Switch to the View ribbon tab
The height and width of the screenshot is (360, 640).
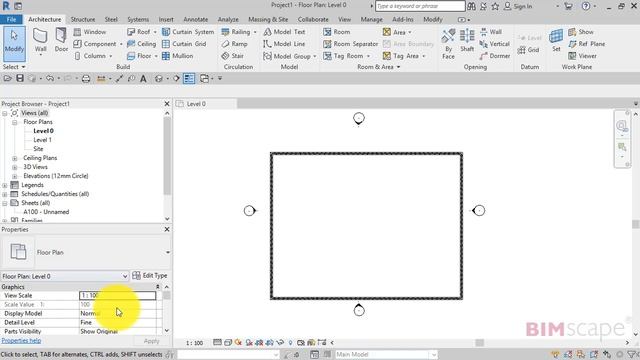pyautogui.click(x=344, y=19)
